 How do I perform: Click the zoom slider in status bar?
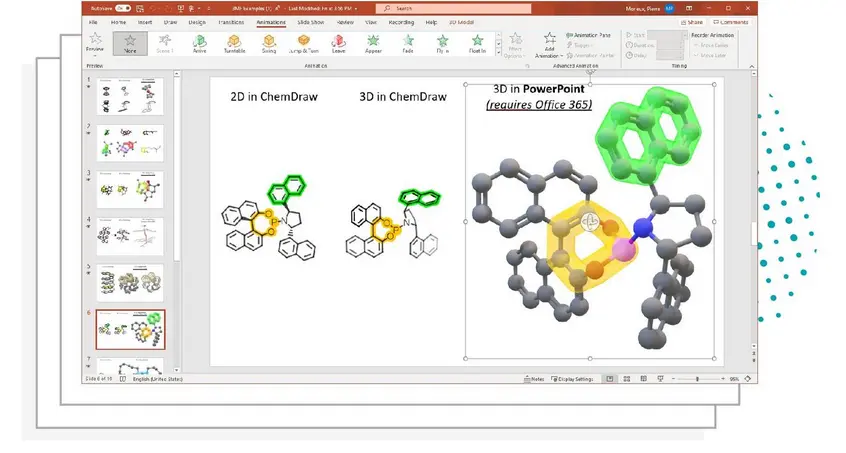tap(697, 380)
